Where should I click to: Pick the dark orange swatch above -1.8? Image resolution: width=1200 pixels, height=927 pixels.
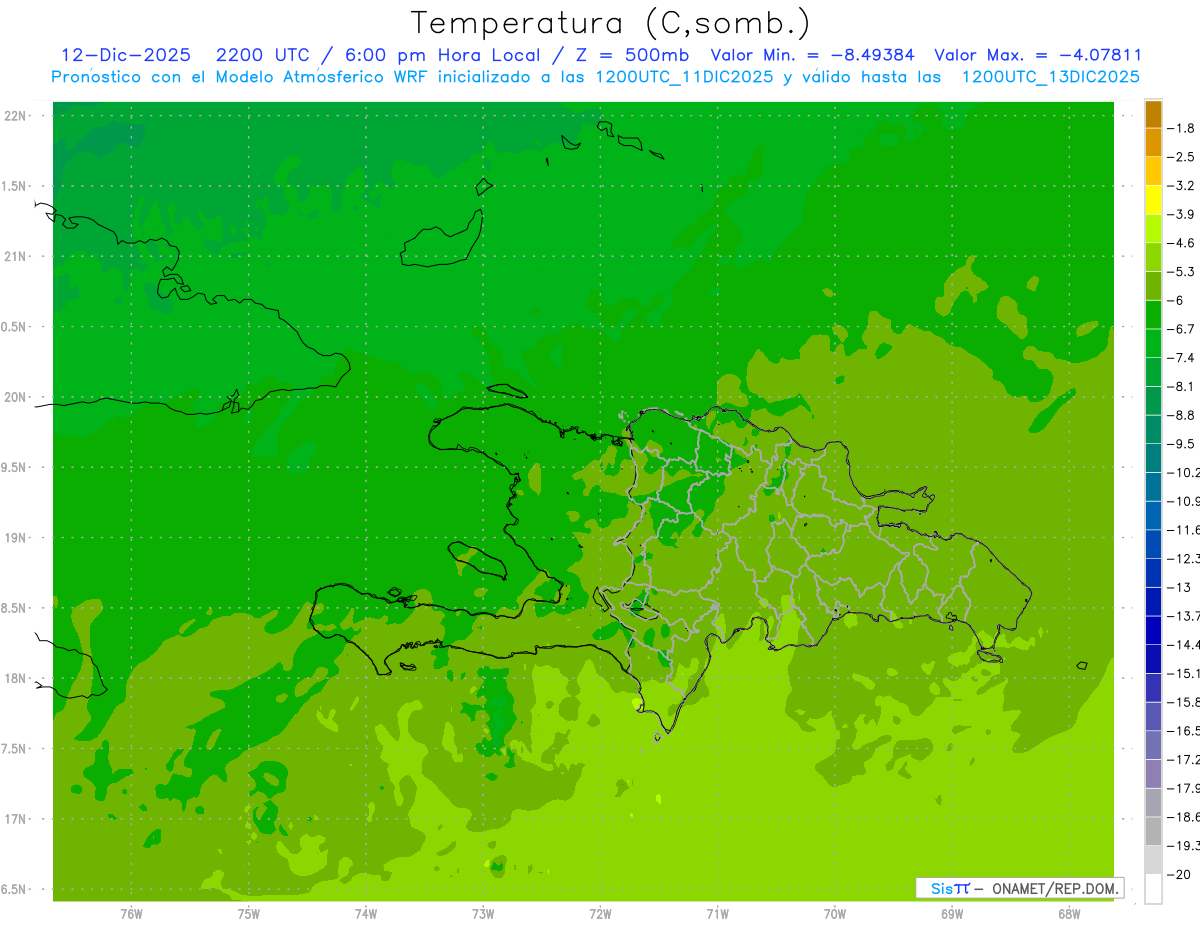click(1154, 114)
